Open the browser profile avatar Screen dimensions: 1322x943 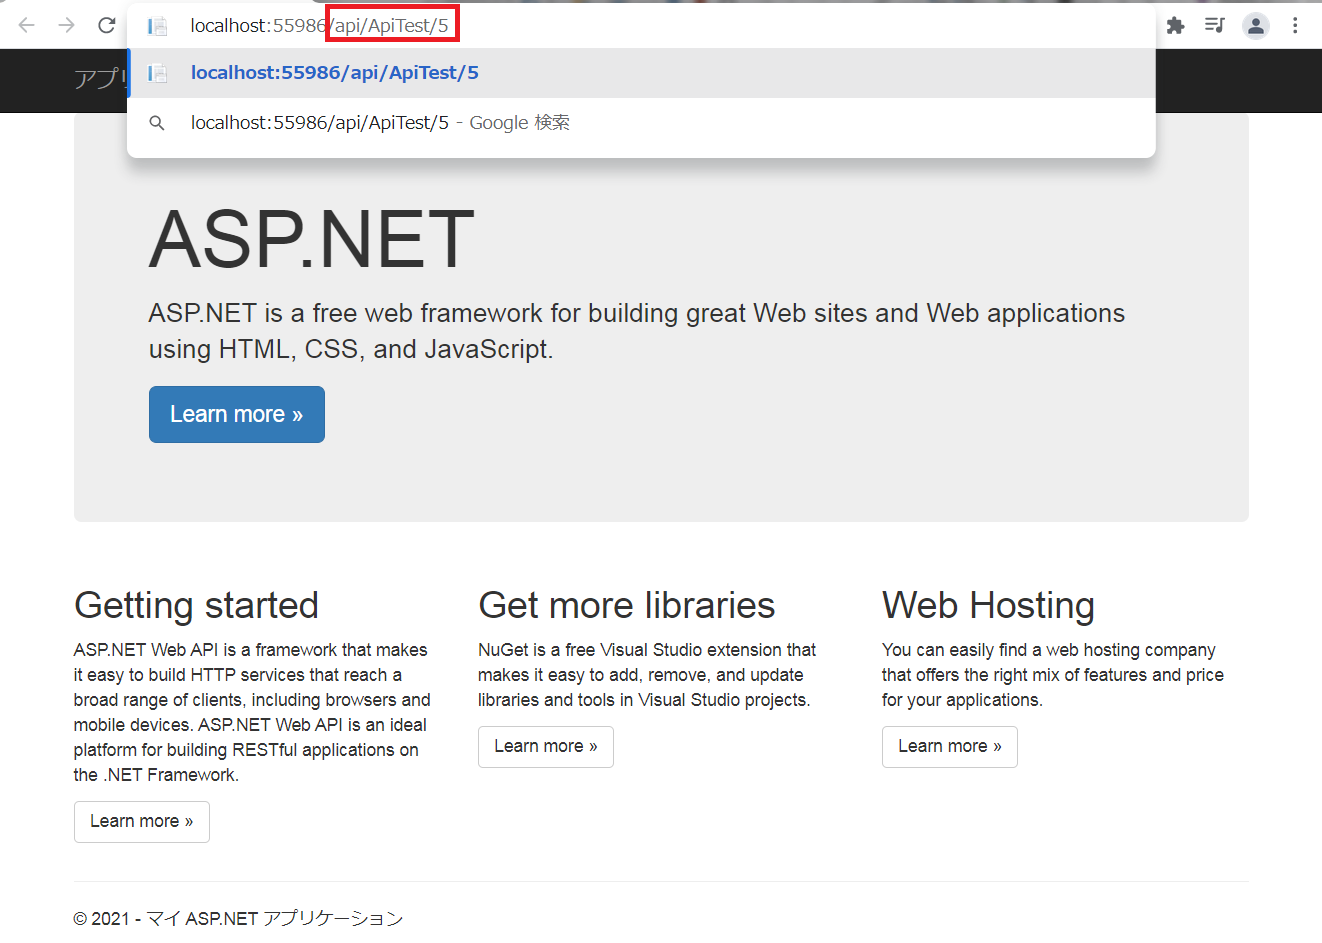1255,25
